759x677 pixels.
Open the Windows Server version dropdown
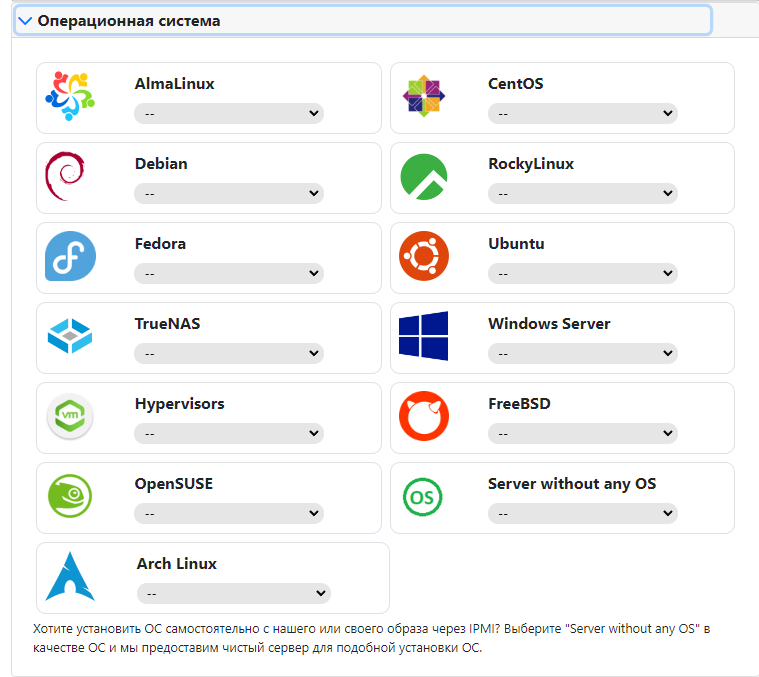[583, 353]
